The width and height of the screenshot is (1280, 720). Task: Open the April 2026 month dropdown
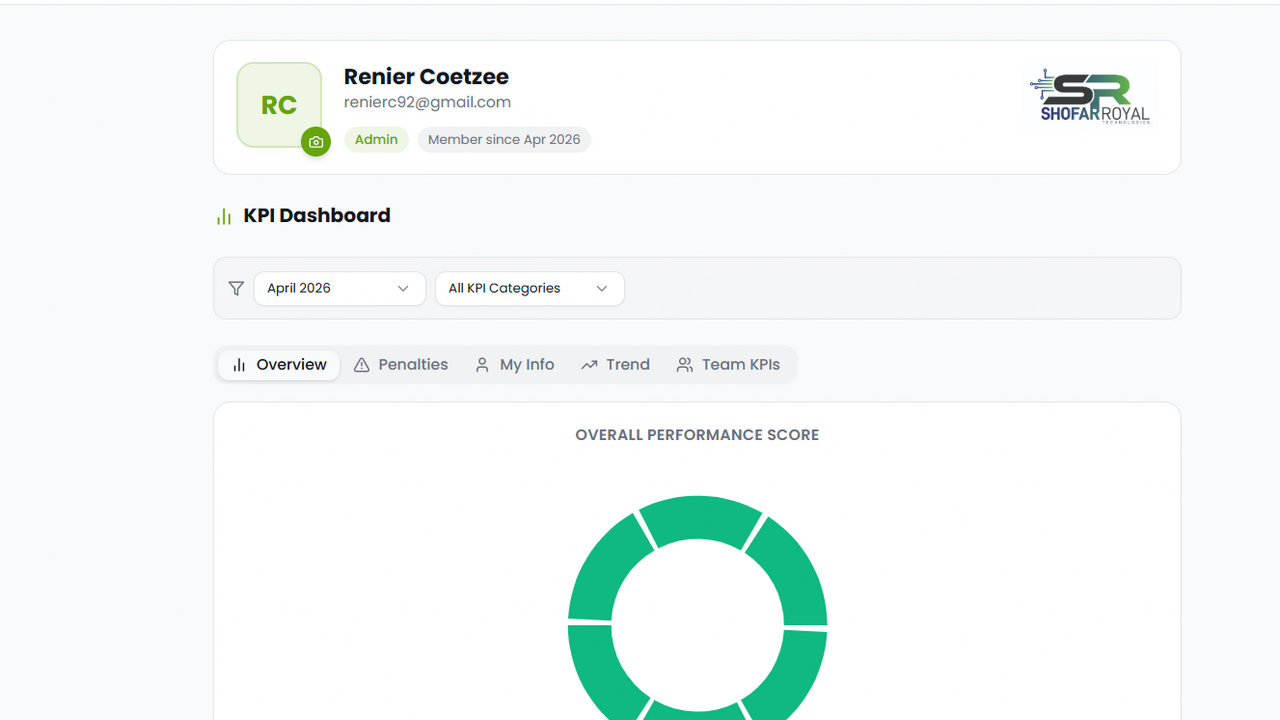[x=340, y=288]
